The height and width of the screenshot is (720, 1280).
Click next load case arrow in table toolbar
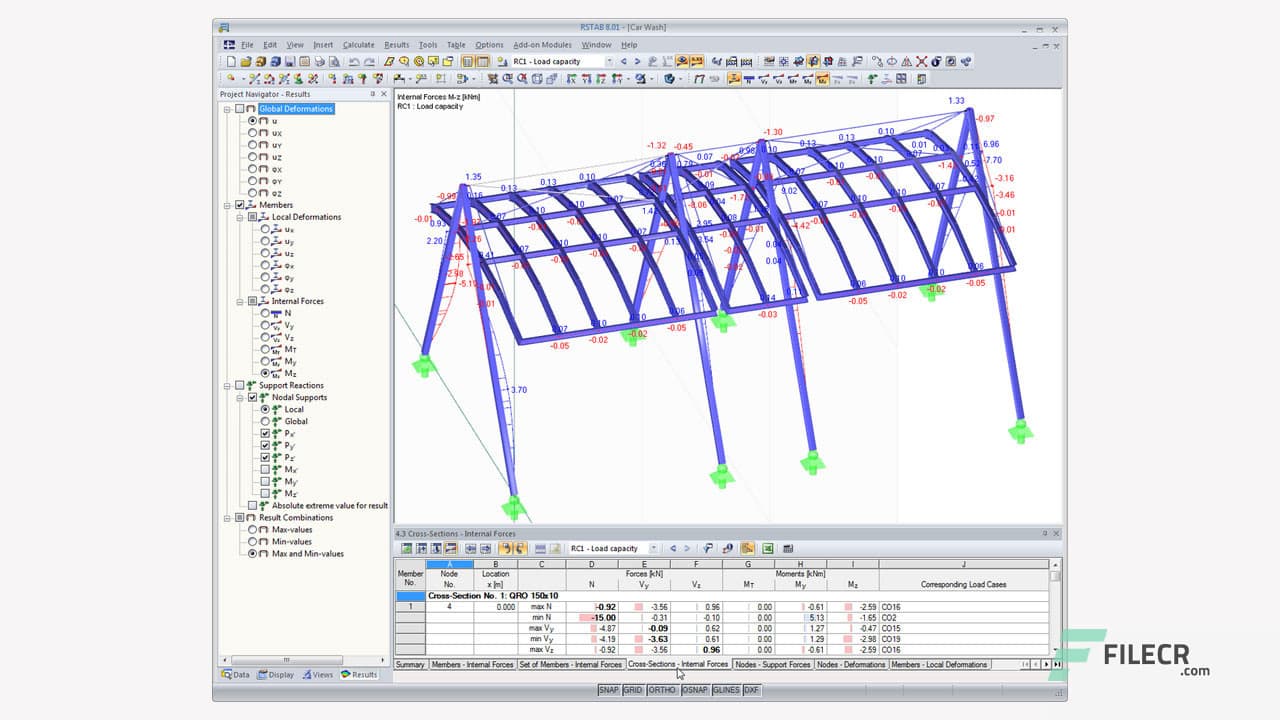pos(686,548)
